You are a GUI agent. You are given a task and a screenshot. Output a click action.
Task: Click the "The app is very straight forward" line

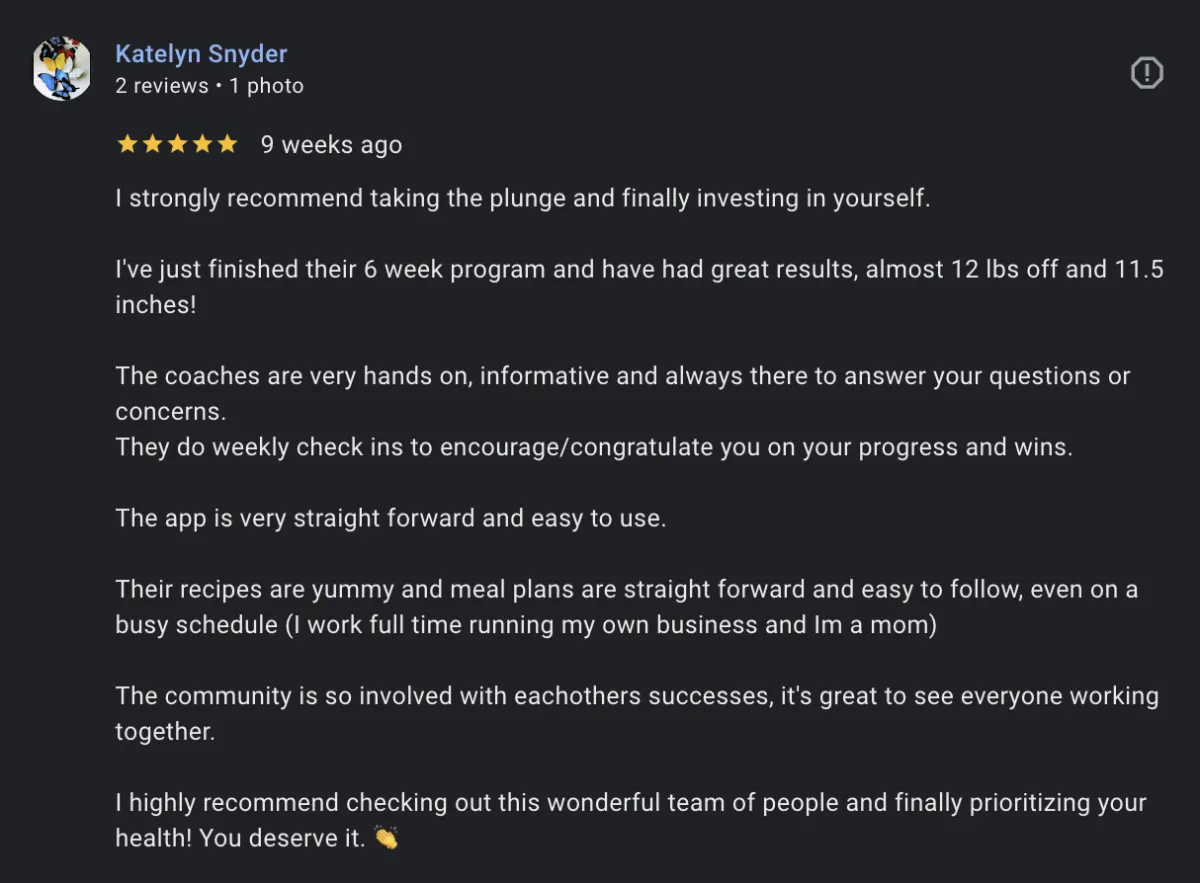click(x=390, y=518)
